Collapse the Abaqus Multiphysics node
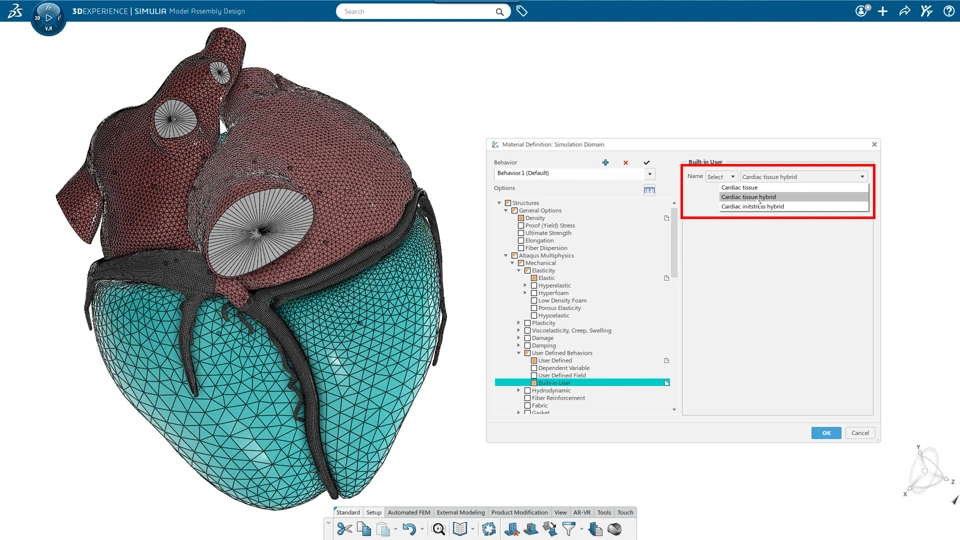This screenshot has height=540, width=960. point(506,255)
